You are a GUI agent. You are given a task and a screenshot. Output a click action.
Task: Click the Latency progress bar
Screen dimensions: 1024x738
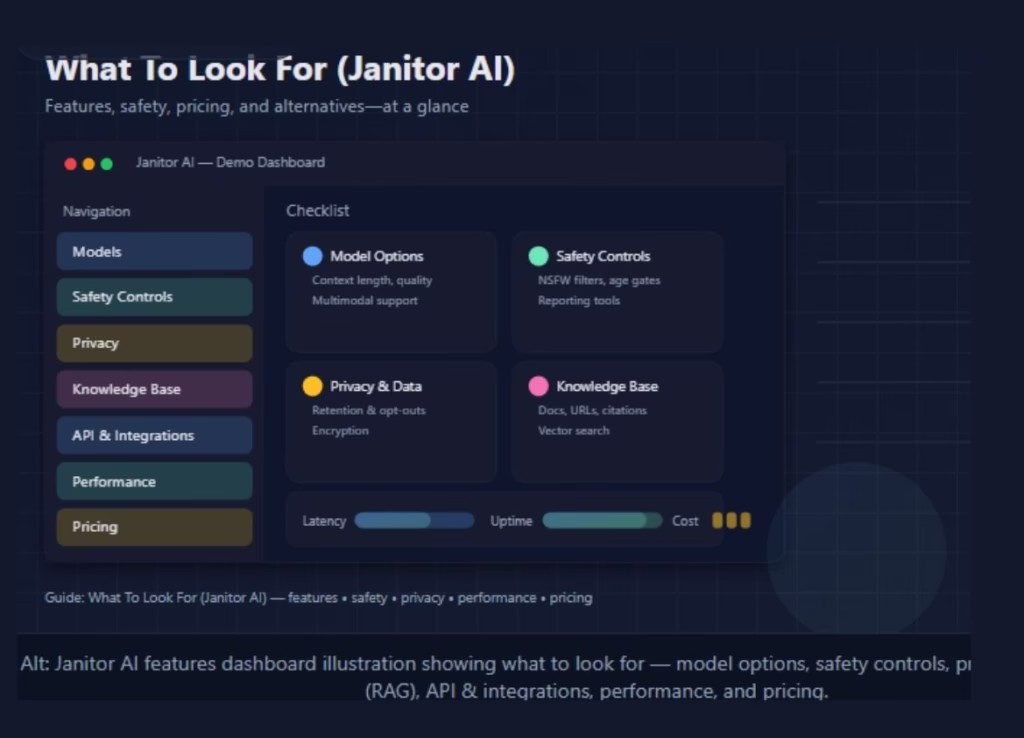[x=414, y=521]
